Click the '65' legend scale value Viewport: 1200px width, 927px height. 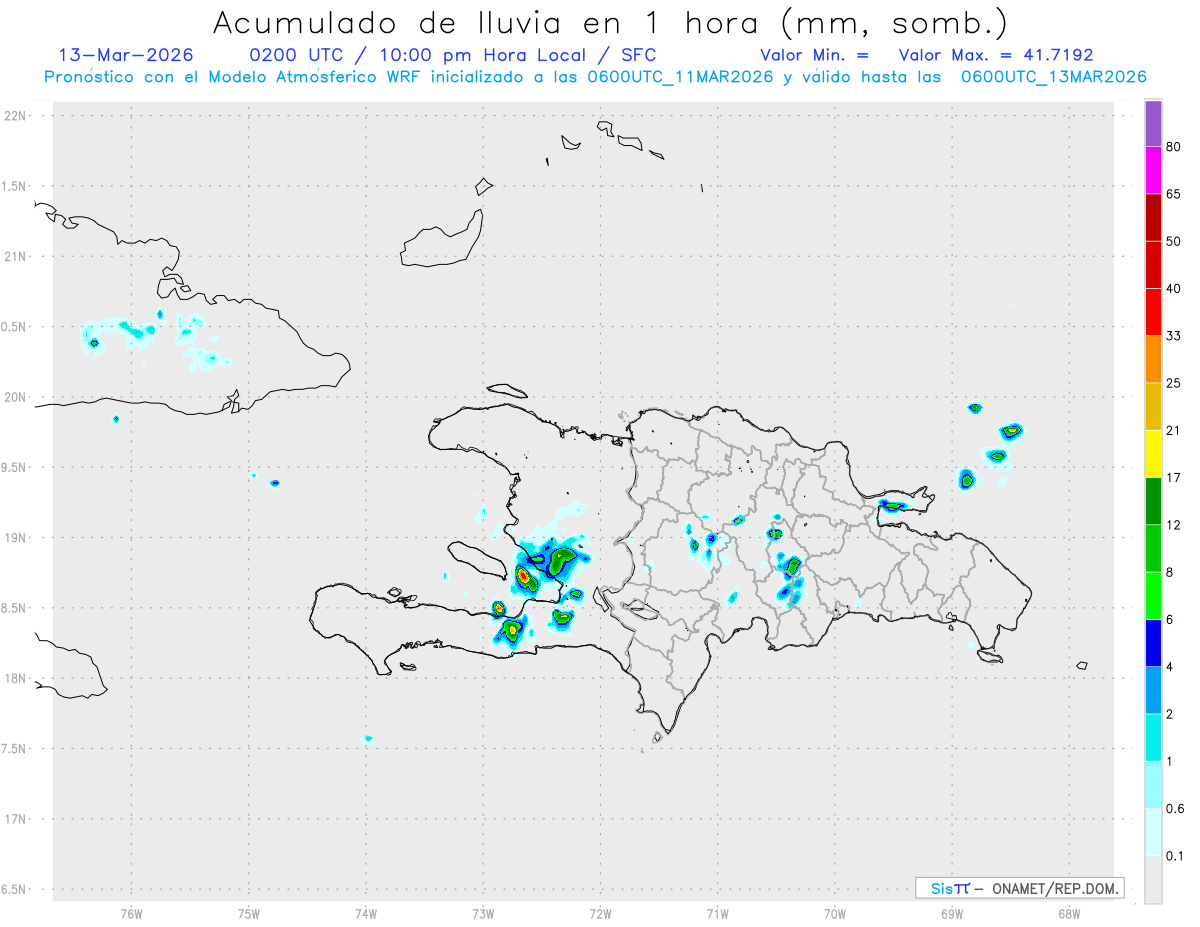pos(1174,194)
